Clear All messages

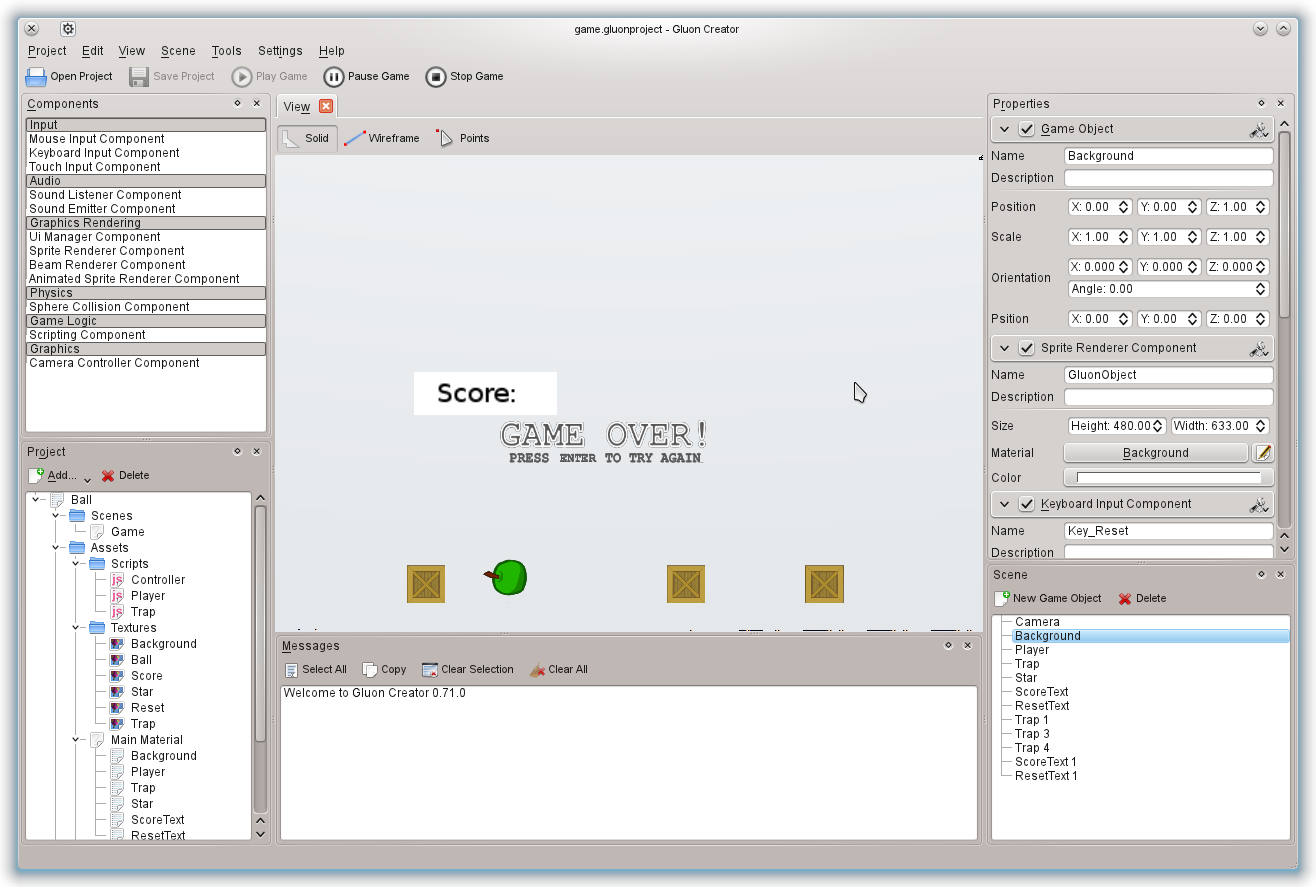pos(558,670)
